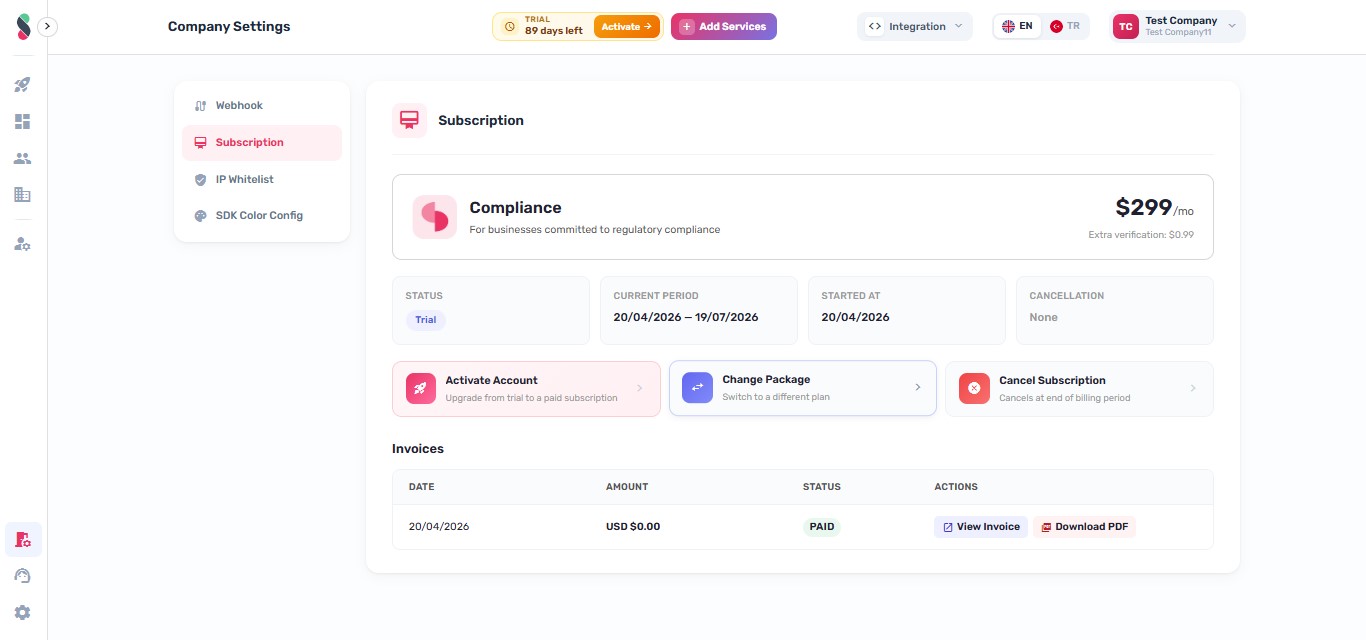Open the IP Whitelist tab
Screen dimensions: 1366x640
262,179
